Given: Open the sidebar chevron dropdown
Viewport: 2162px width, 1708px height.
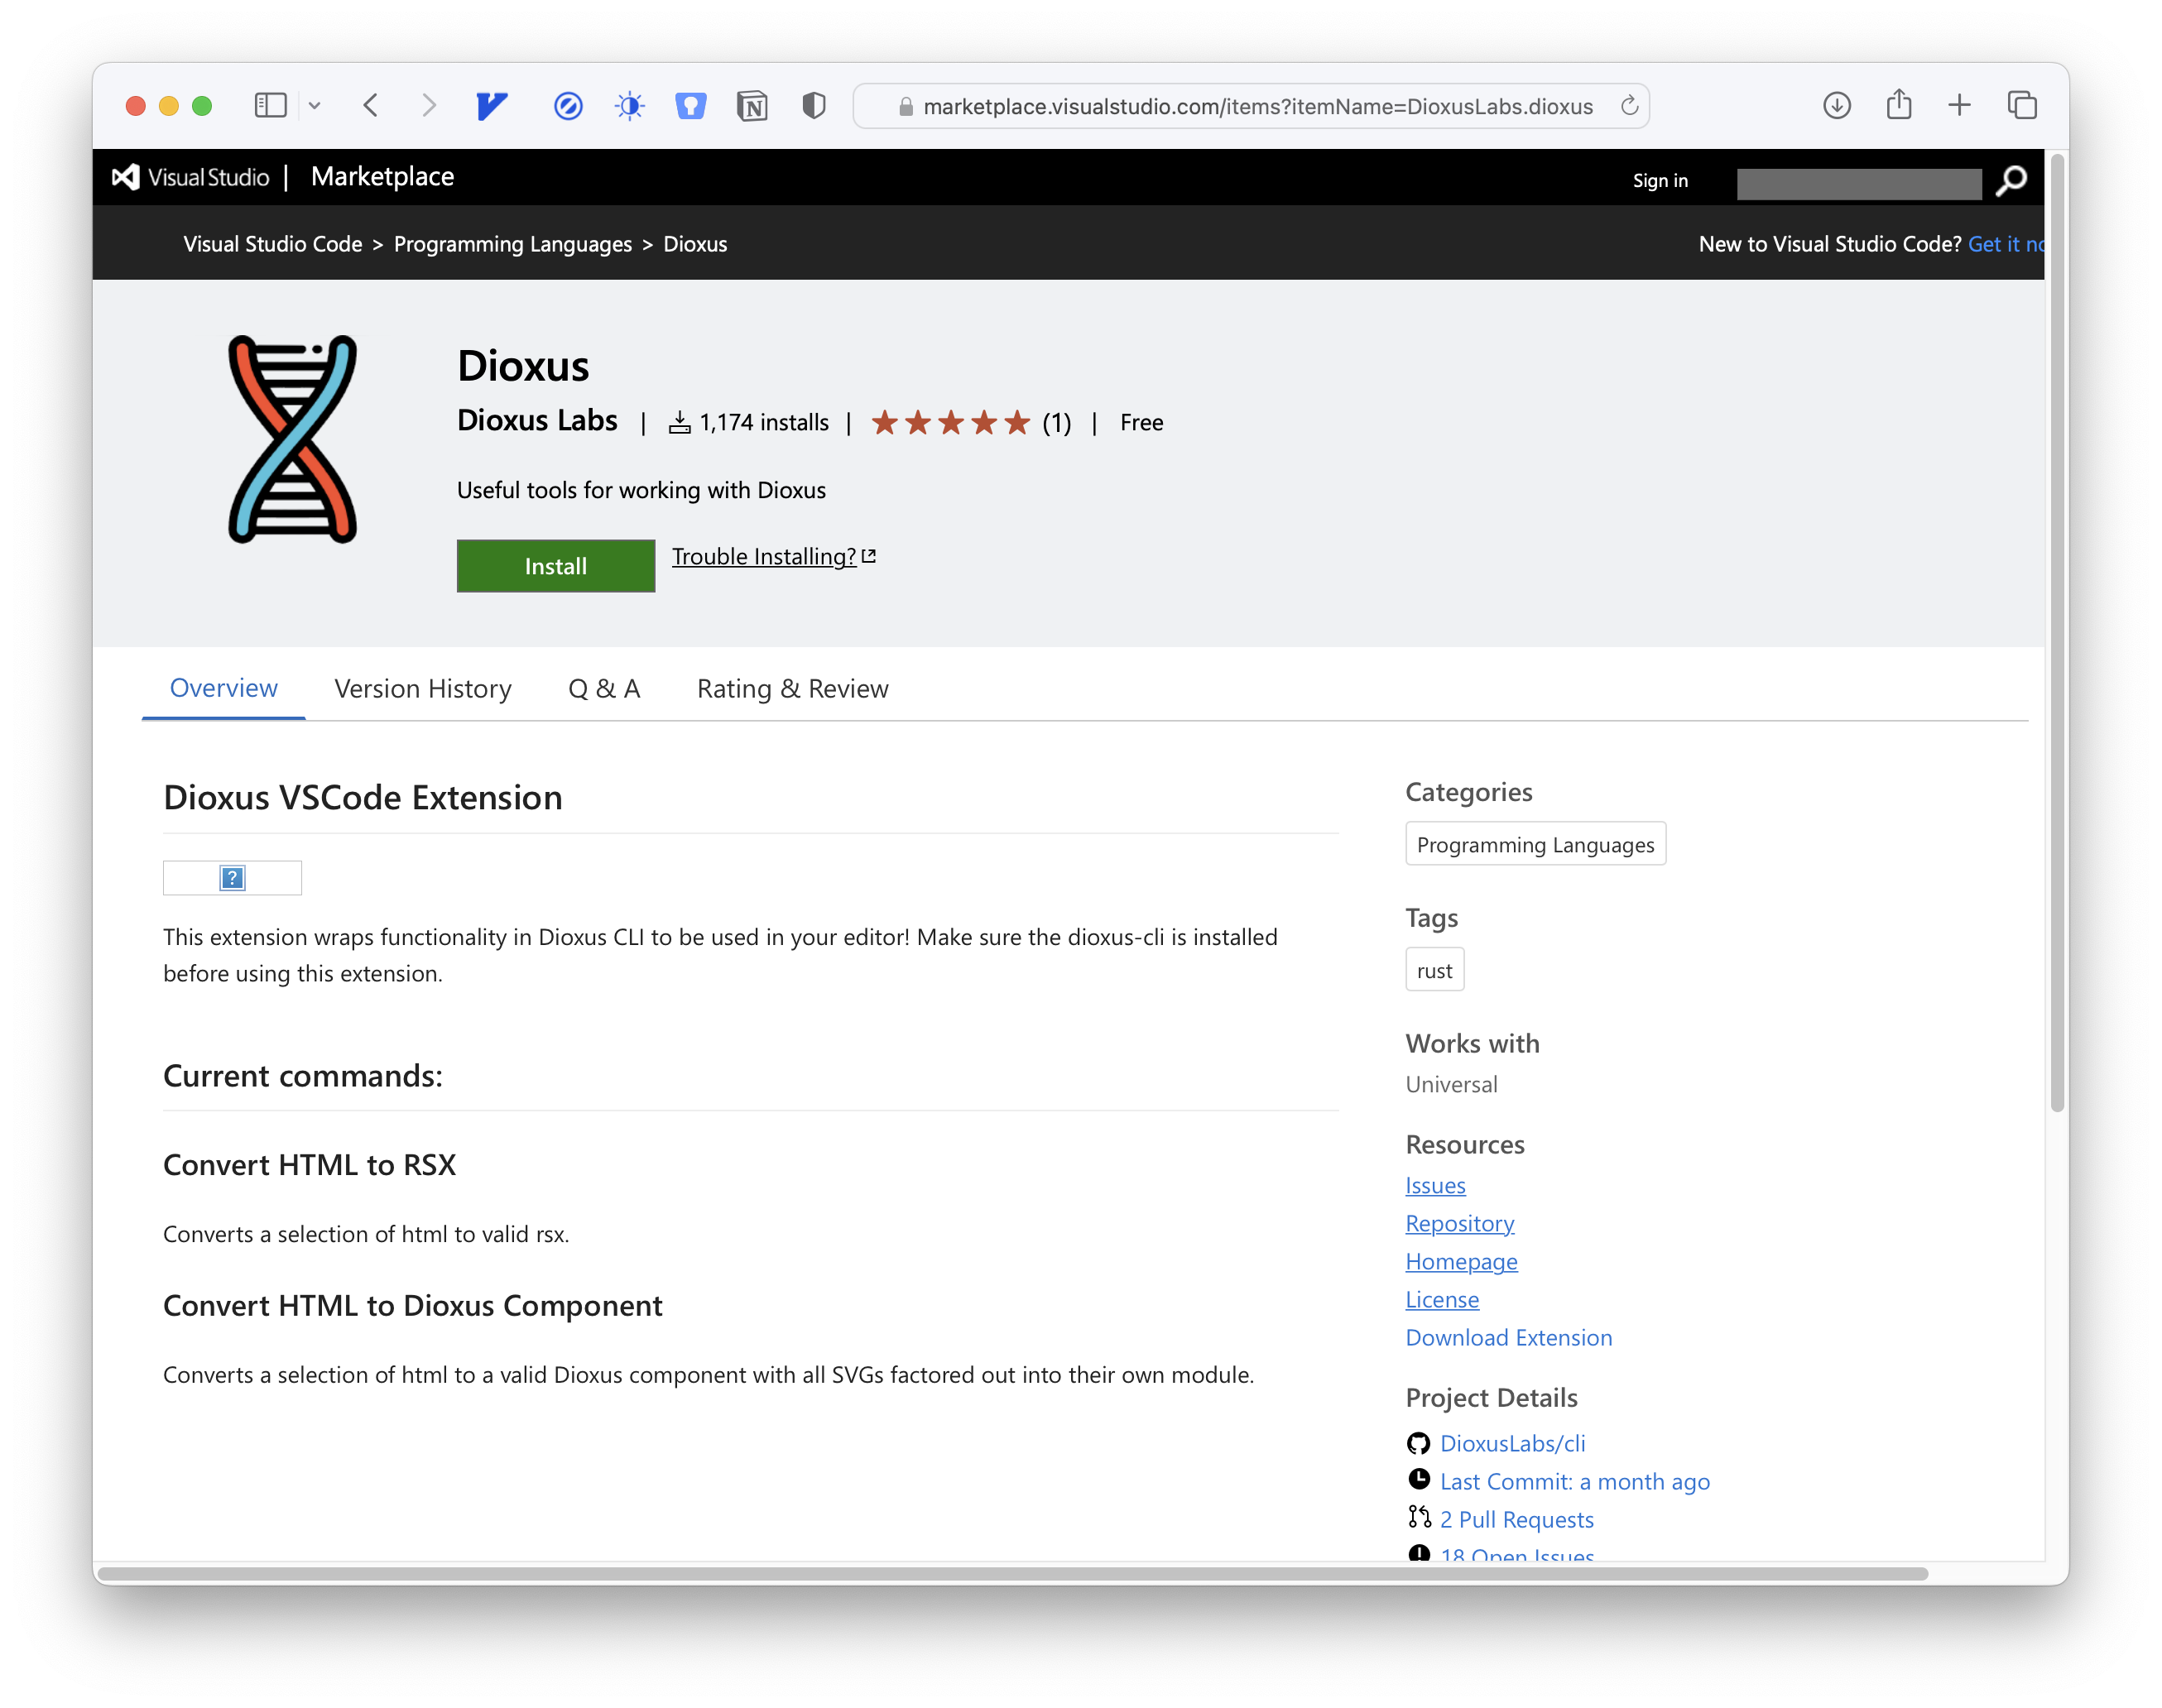Looking at the screenshot, I should [316, 105].
